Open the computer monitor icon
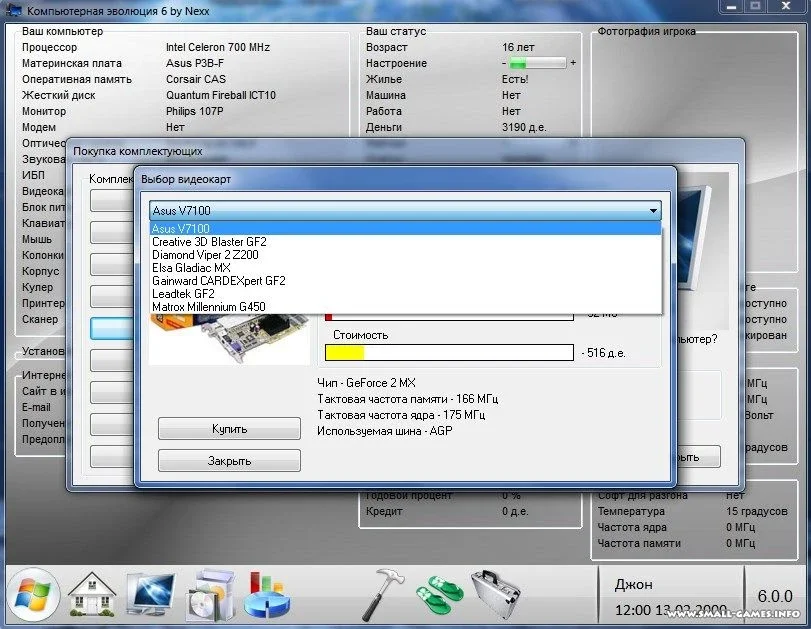Image resolution: width=811 pixels, height=629 pixels. pyautogui.click(x=150, y=594)
